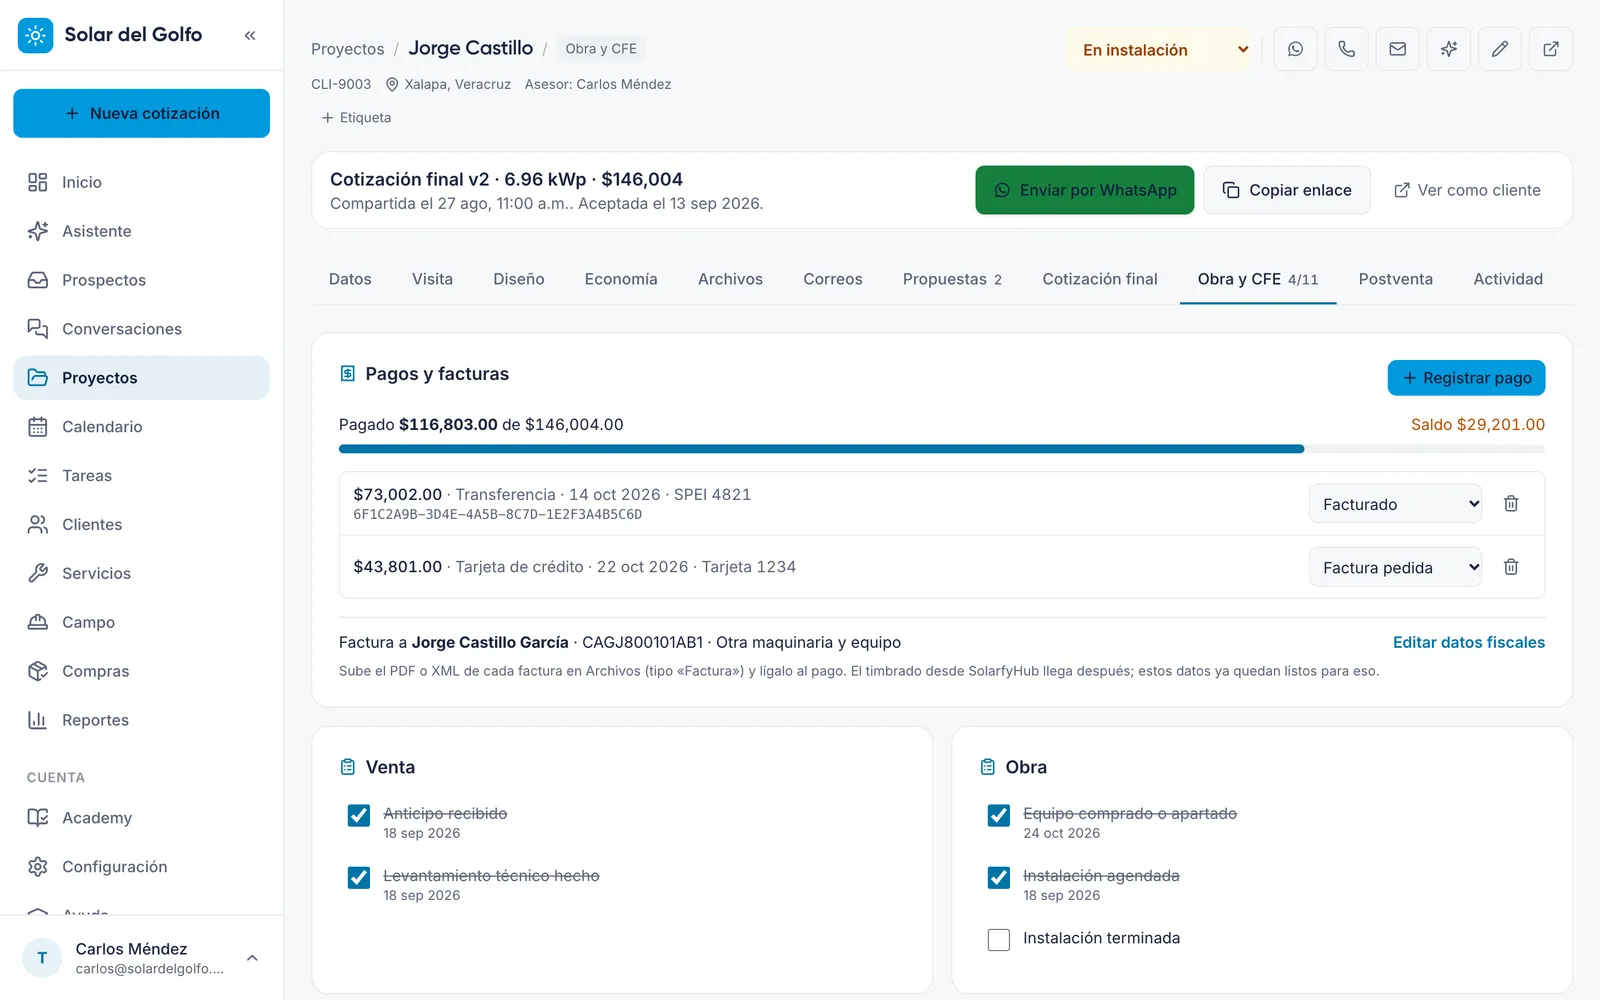The width and height of the screenshot is (1600, 1000).
Task: Switch to the Diseño tab
Action: coord(518,279)
